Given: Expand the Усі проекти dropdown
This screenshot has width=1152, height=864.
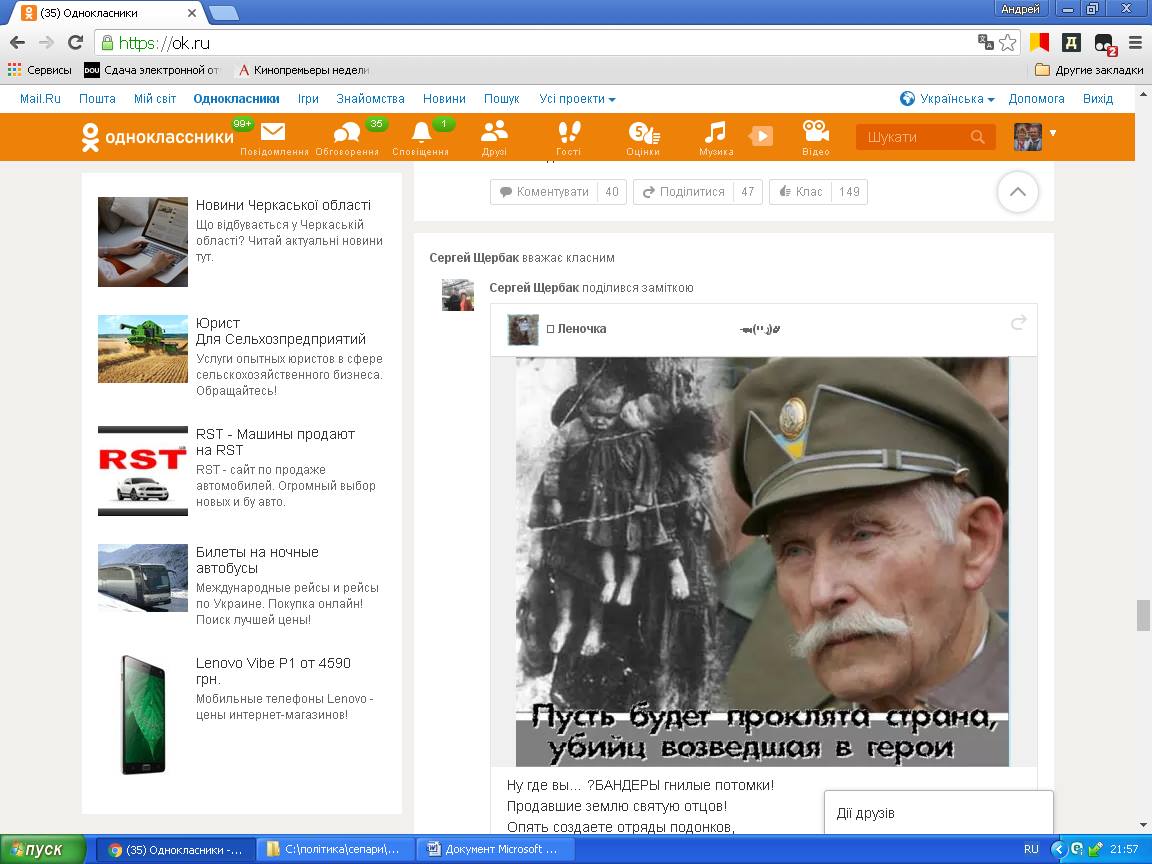Looking at the screenshot, I should coord(577,99).
